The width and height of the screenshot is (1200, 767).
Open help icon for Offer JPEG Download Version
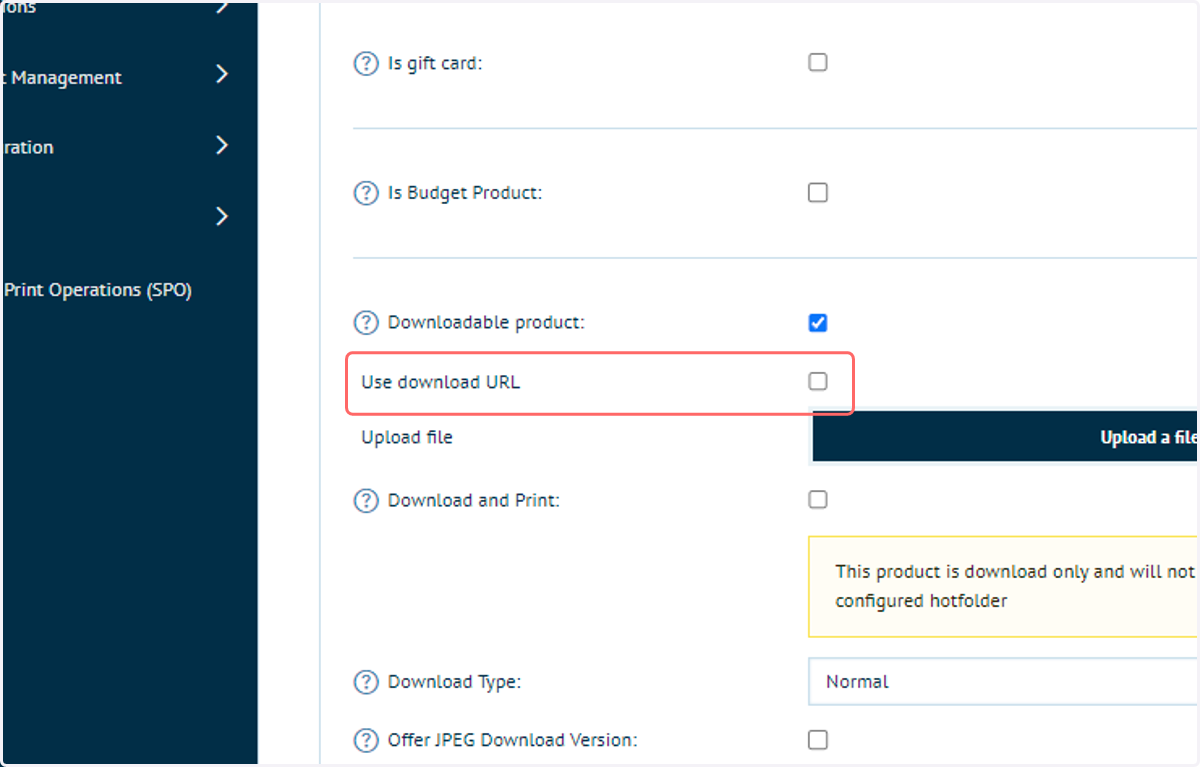click(366, 740)
